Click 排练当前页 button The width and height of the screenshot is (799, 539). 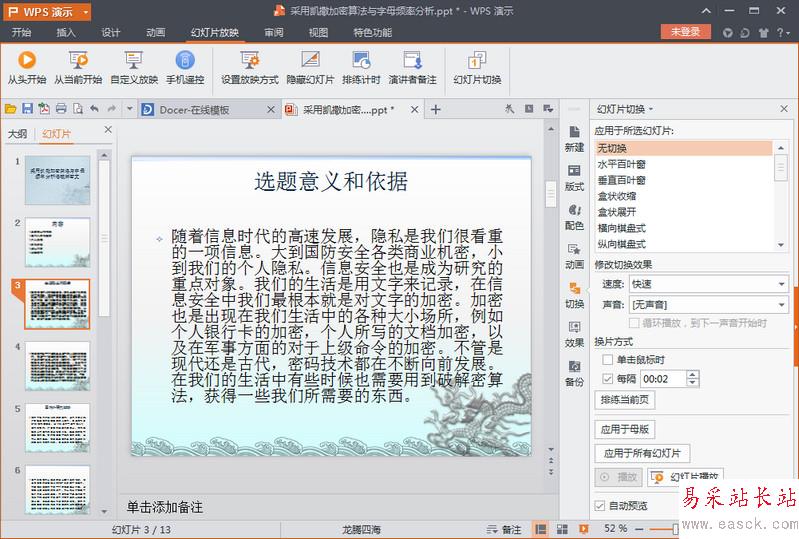[x=624, y=400]
